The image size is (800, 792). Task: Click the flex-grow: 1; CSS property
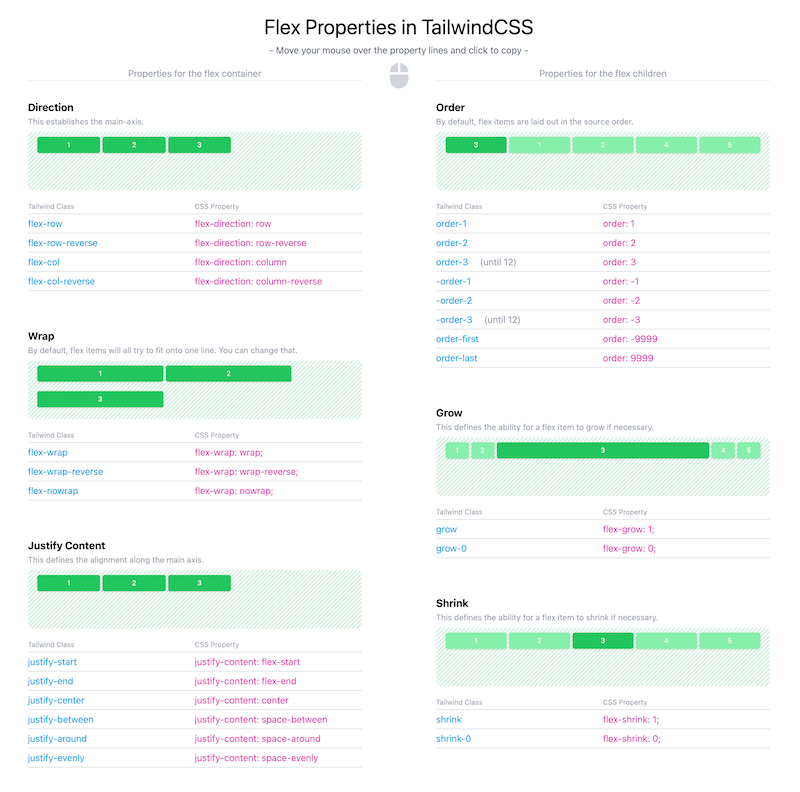pos(628,530)
